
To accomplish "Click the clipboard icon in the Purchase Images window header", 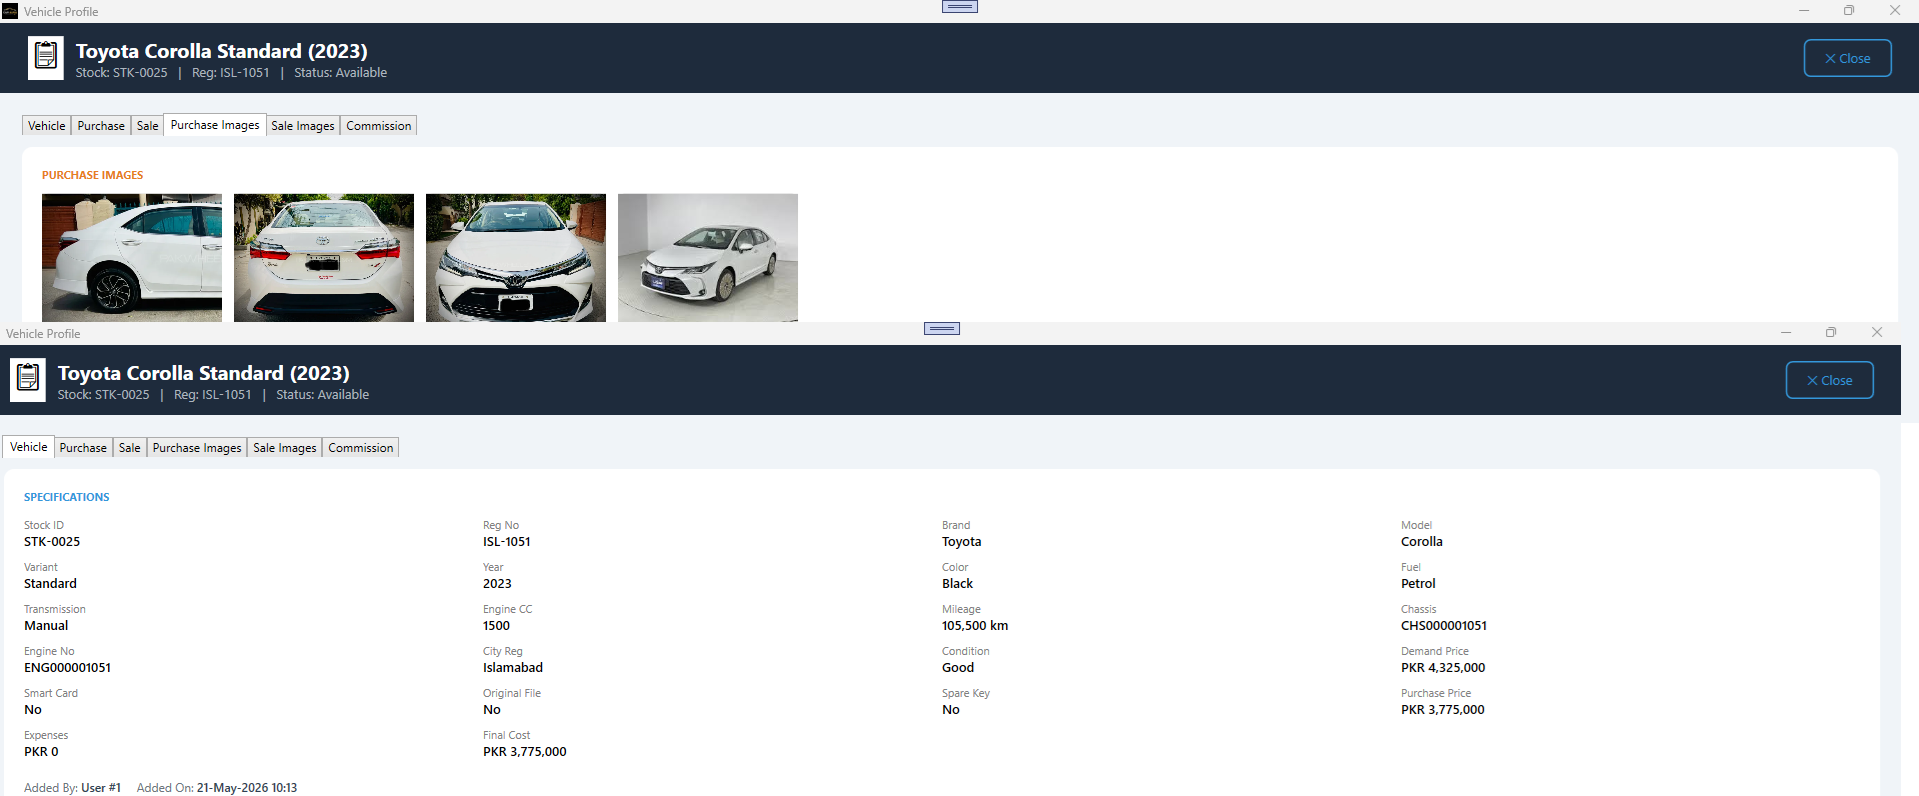I will click(46, 58).
